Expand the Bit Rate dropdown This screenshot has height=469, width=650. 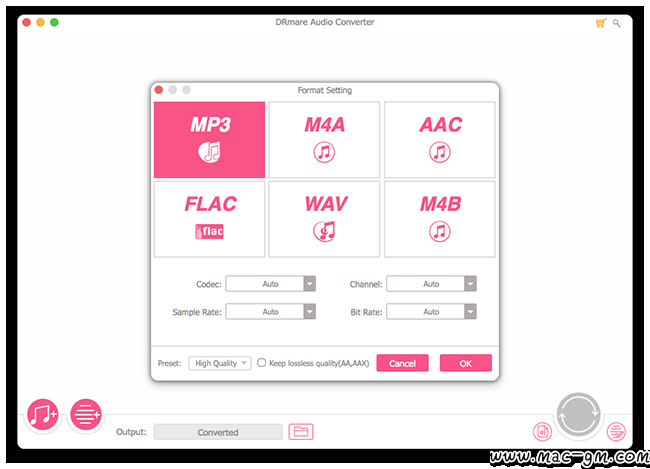pyautogui.click(x=432, y=311)
